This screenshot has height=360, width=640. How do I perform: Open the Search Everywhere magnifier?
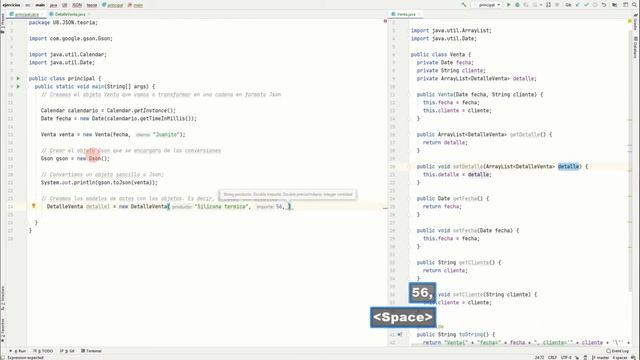[x=634, y=5]
